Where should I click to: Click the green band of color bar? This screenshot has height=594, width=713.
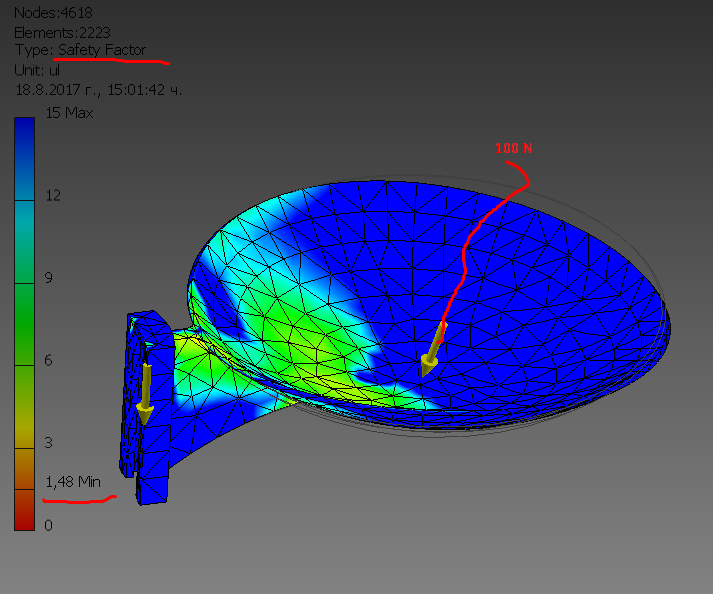[x=25, y=324]
